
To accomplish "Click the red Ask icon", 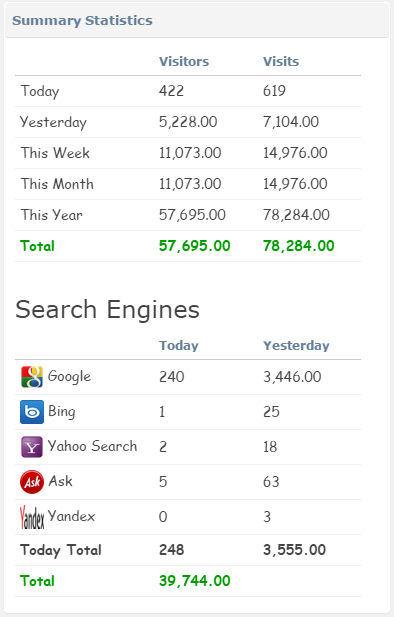I will pyautogui.click(x=32, y=482).
